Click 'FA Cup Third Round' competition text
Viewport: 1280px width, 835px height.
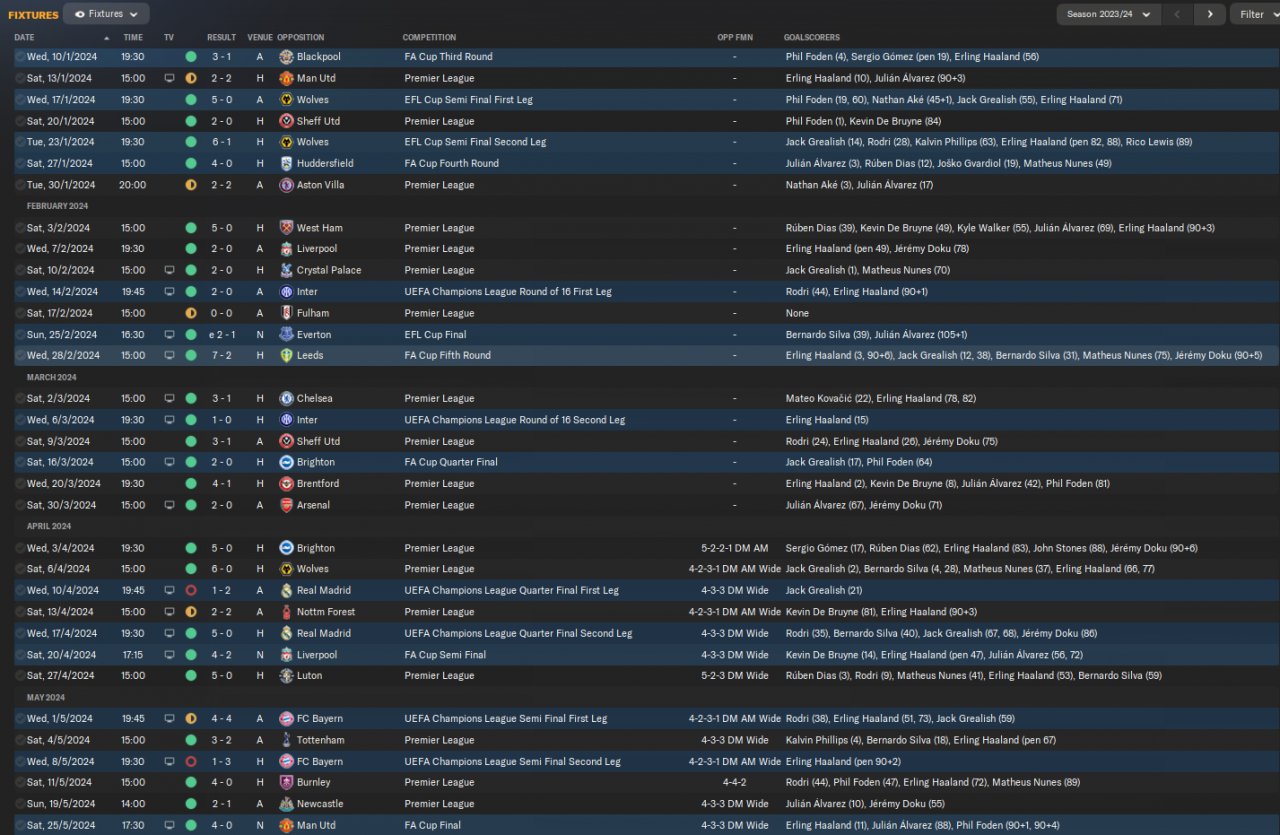[448, 57]
